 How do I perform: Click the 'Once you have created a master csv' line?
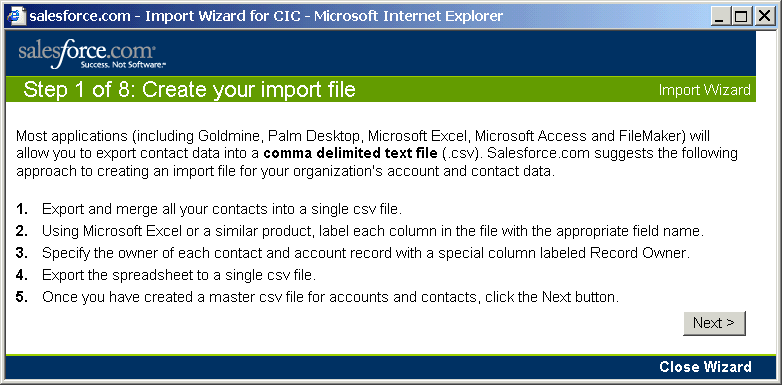[331, 298]
